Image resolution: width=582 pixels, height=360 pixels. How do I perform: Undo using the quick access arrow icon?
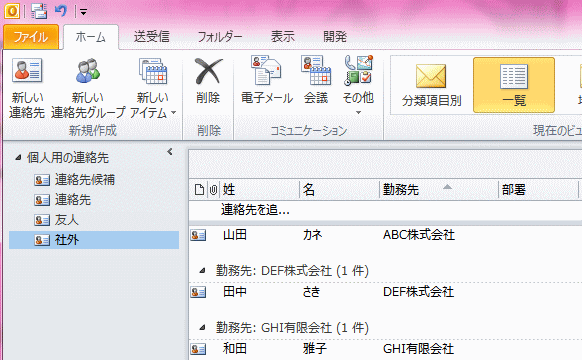click(61, 11)
